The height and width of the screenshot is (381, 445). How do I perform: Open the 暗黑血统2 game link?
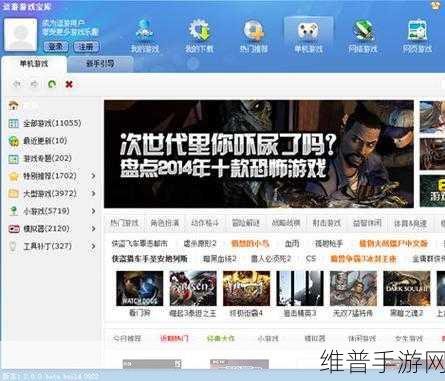(220, 259)
